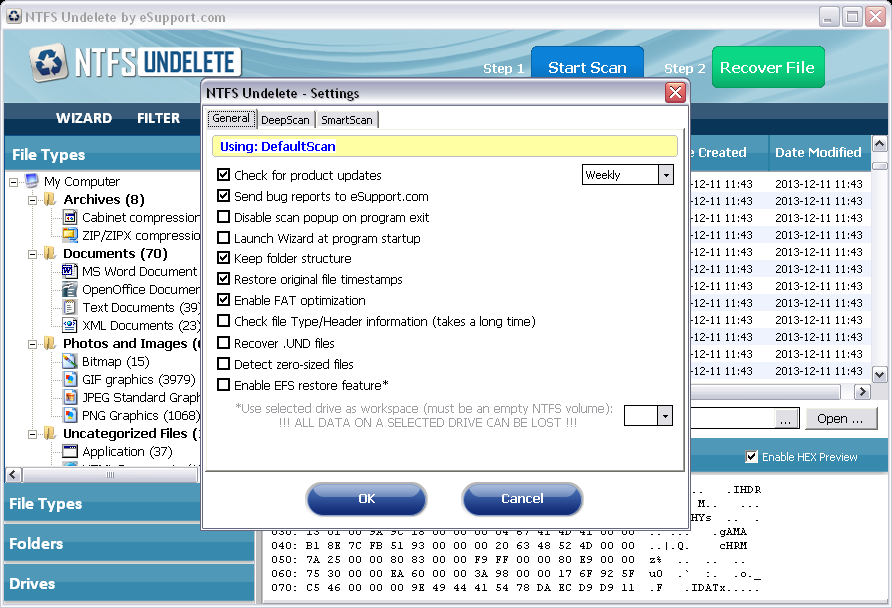Image resolution: width=892 pixels, height=608 pixels.
Task: Open the FILTER menu
Action: (x=158, y=118)
